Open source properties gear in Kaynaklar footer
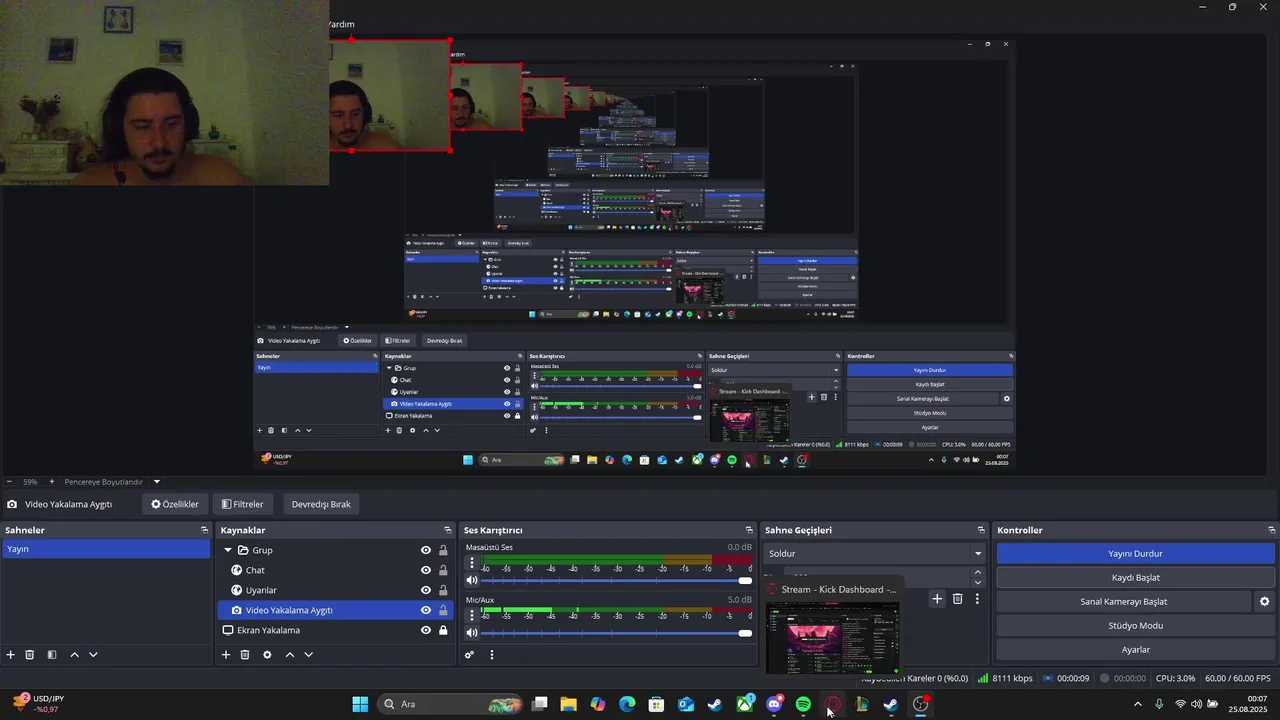This screenshot has height=720, width=1280. coord(267,655)
